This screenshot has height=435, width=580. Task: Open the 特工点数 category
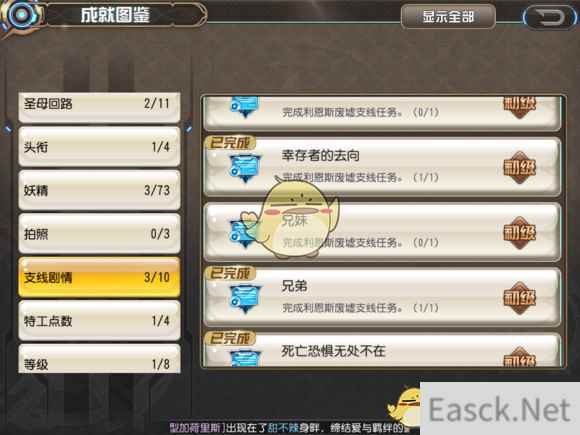[99, 320]
